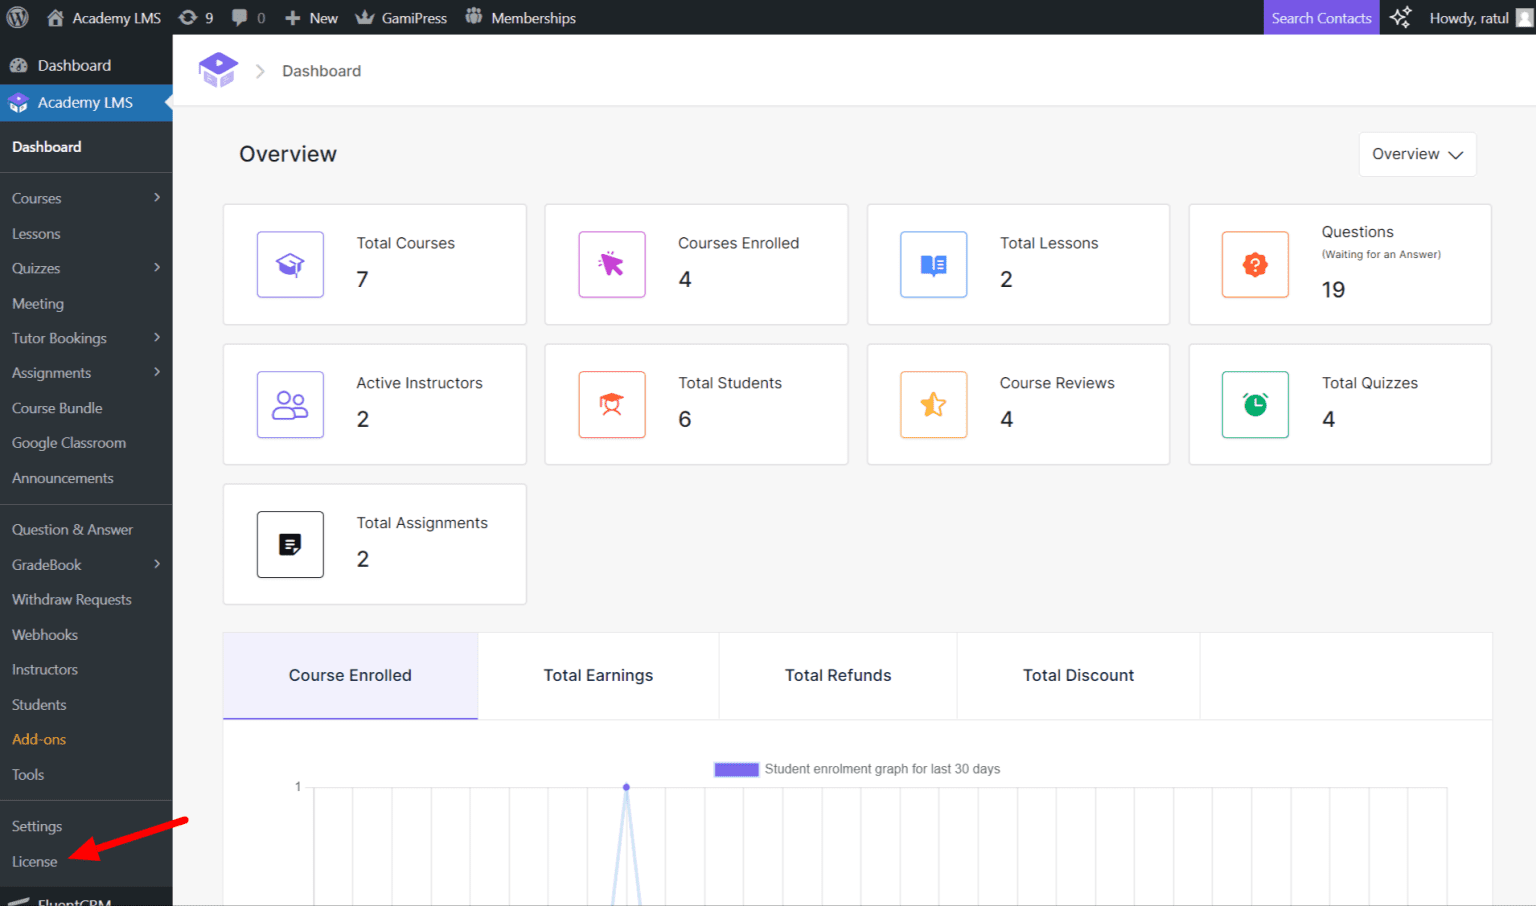Image resolution: width=1536 pixels, height=906 pixels.
Task: Open the updates icon showing 9
Action: click(x=188, y=17)
